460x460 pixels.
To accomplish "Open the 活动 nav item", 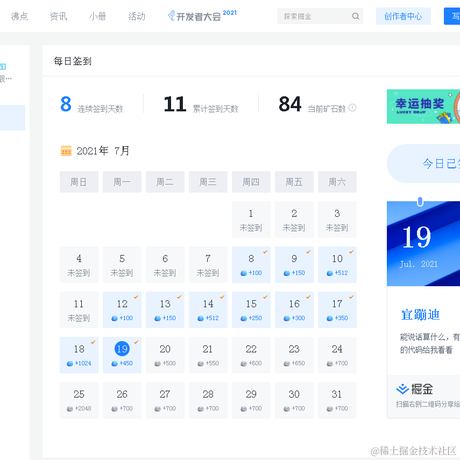I will point(137,16).
